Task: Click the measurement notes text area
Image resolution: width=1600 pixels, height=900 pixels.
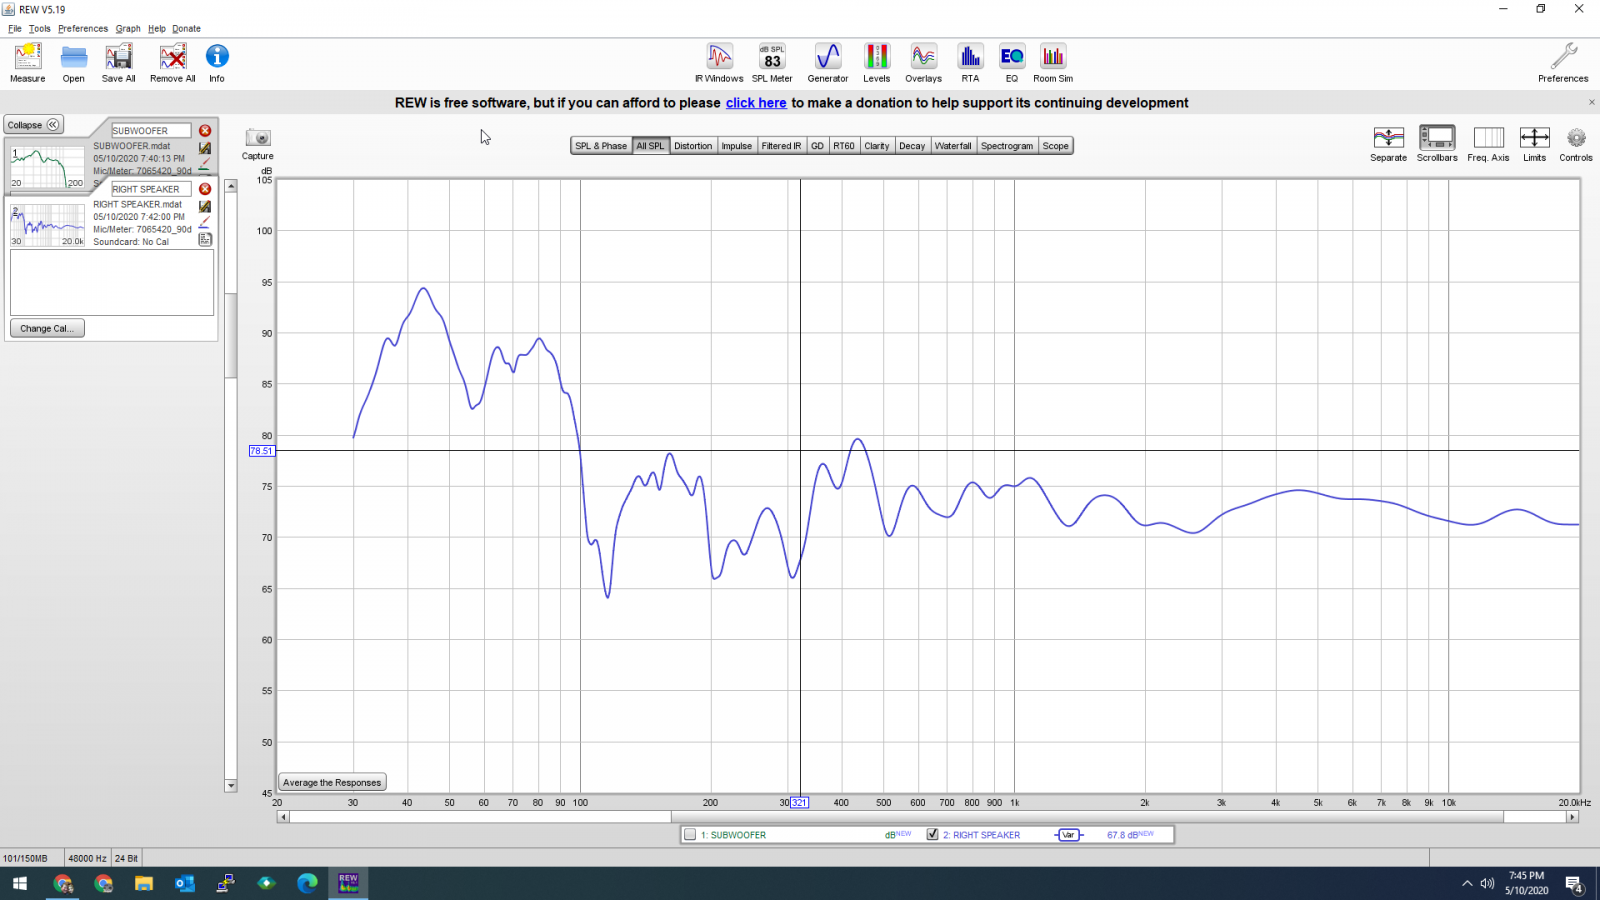Action: click(112, 283)
